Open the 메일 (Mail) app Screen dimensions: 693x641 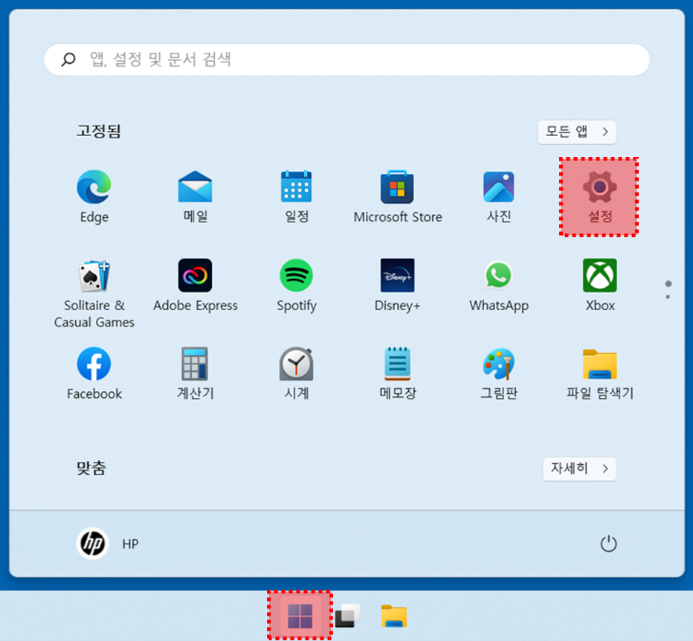[x=195, y=196]
